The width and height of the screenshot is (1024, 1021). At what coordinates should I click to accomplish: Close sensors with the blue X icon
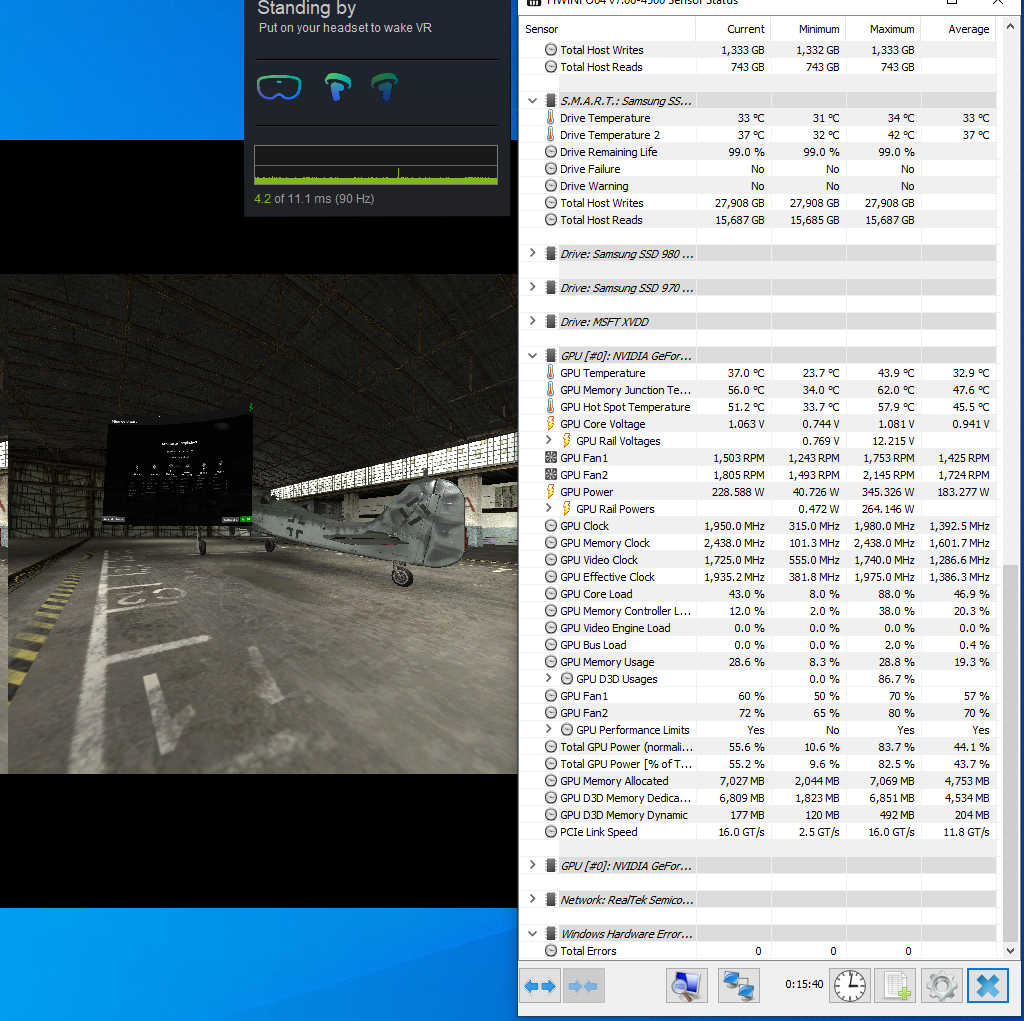pos(987,986)
